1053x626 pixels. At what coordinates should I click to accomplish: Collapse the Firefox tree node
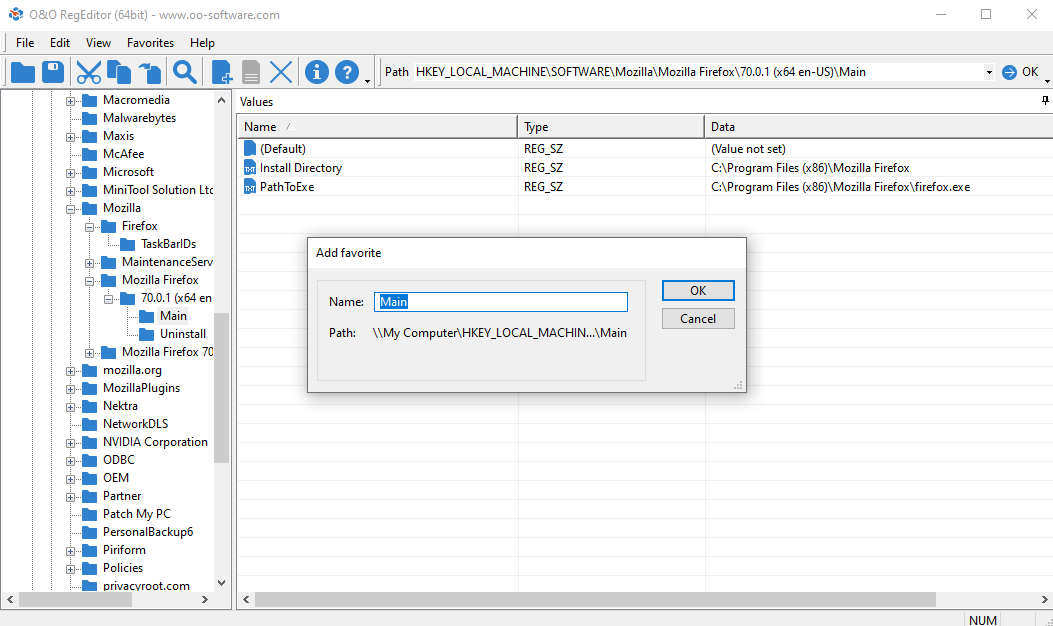click(x=89, y=227)
